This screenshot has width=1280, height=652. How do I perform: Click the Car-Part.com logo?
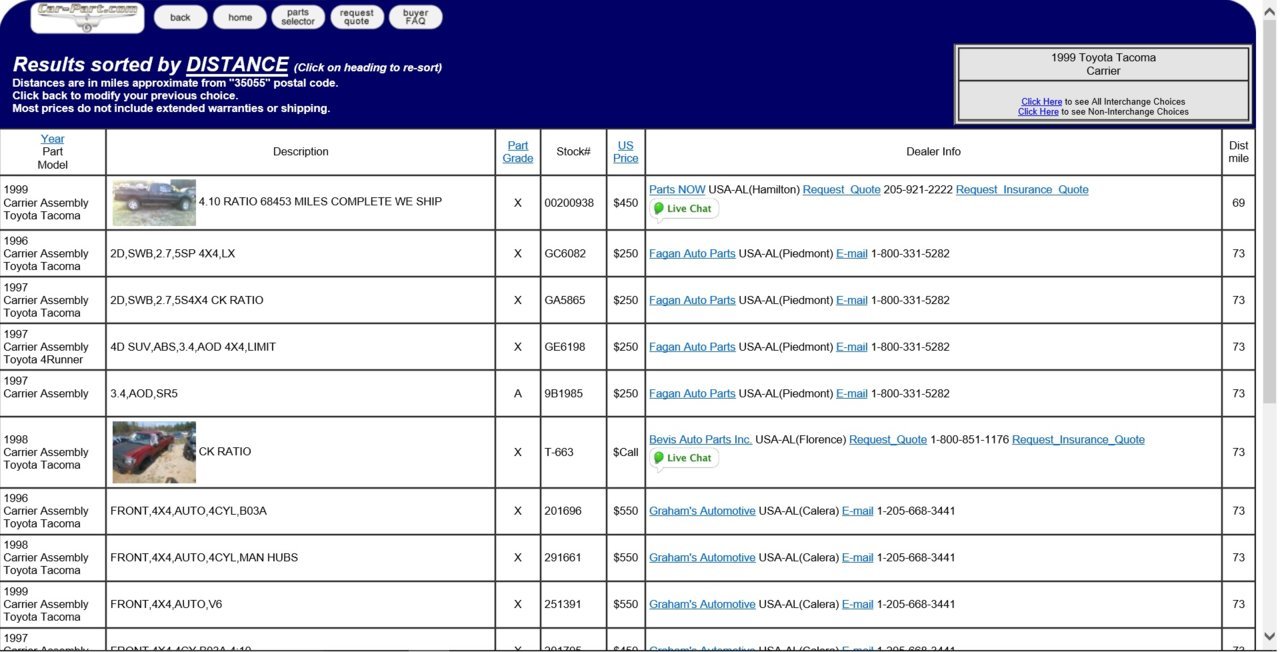(x=88, y=17)
